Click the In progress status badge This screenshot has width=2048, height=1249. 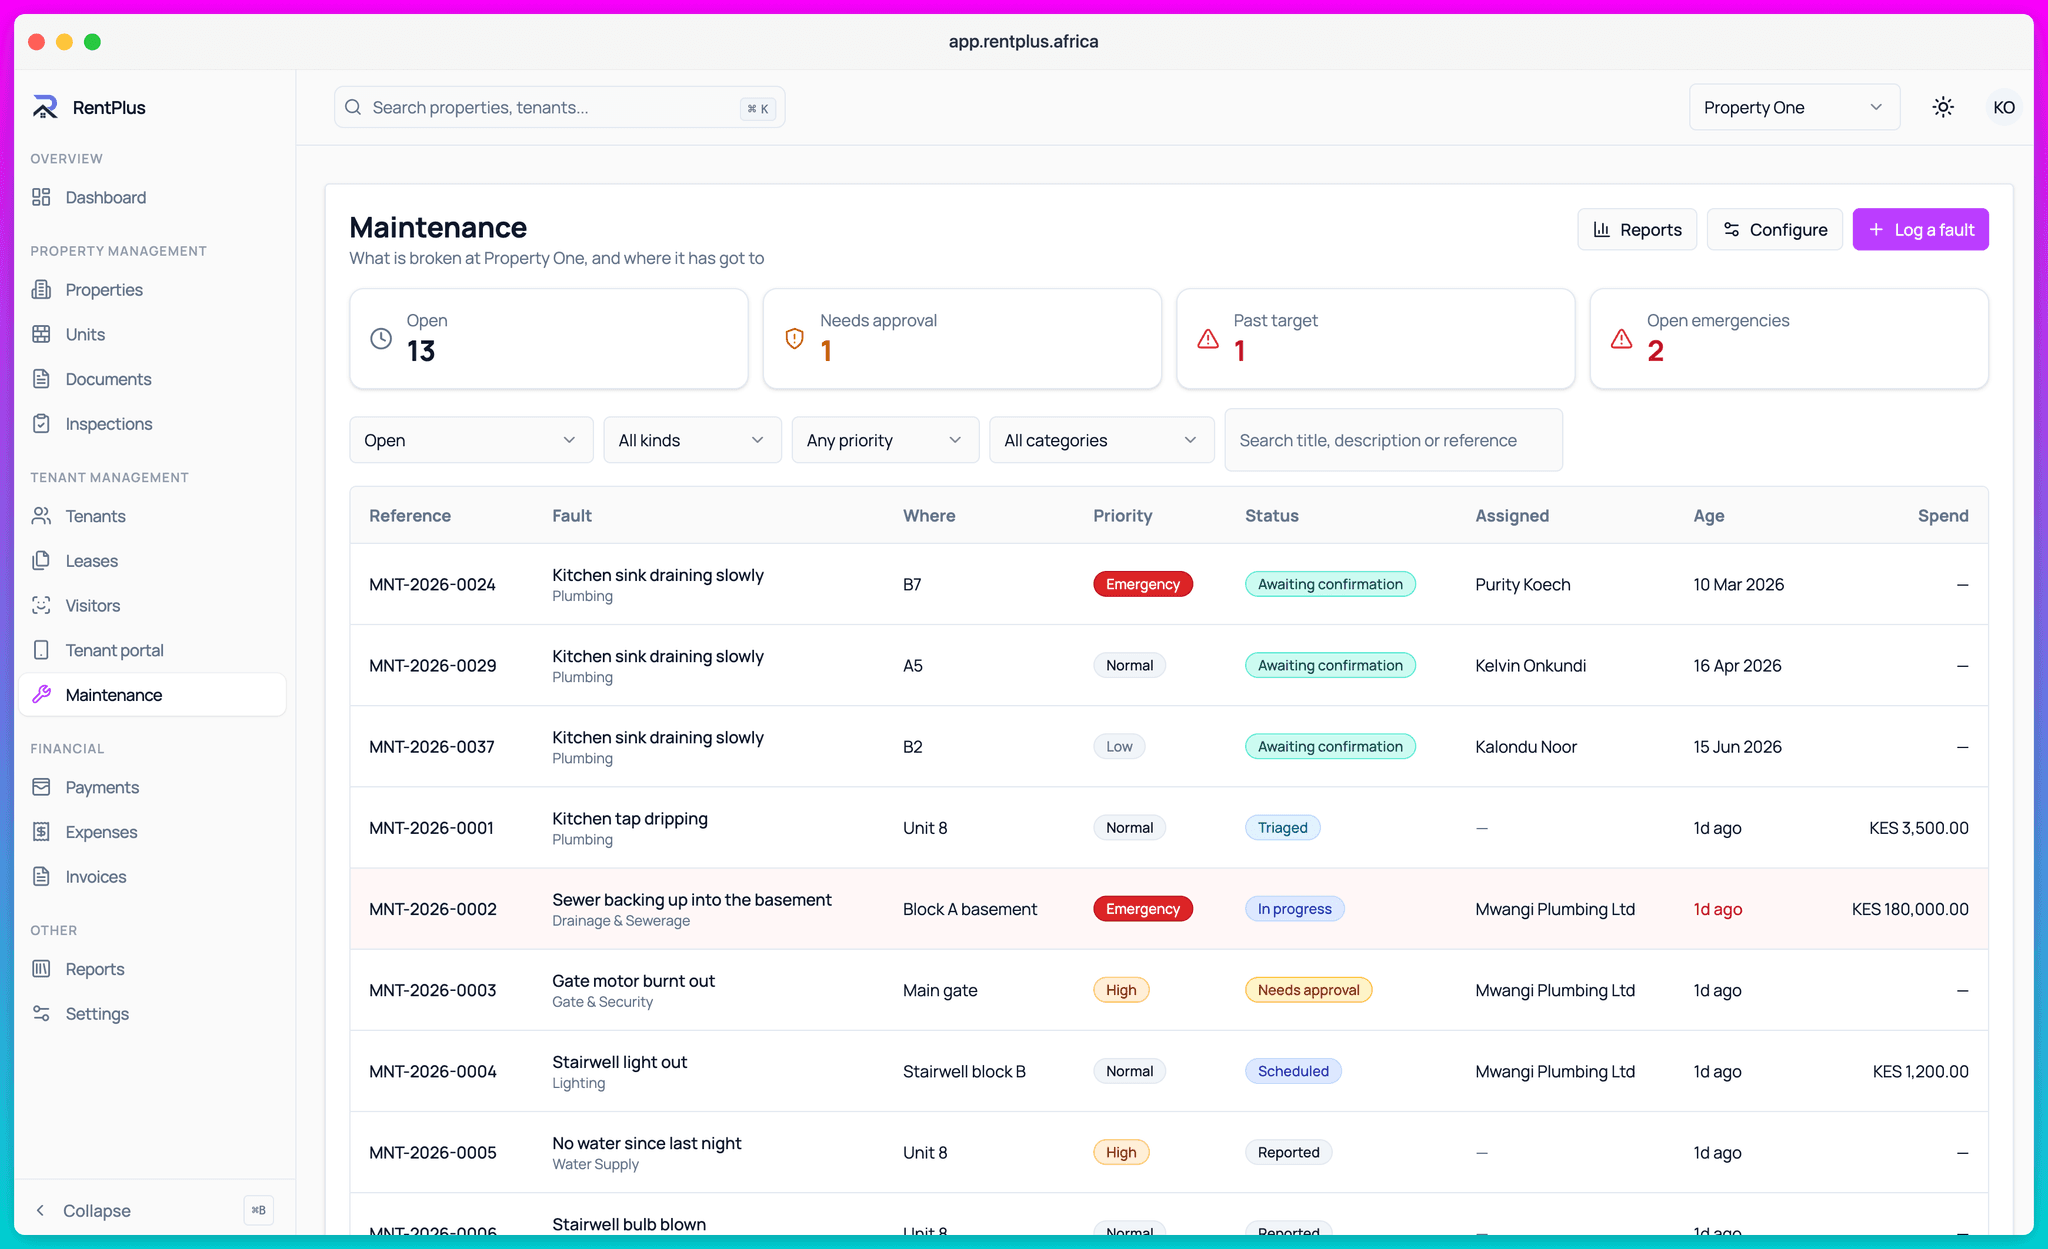click(1294, 909)
